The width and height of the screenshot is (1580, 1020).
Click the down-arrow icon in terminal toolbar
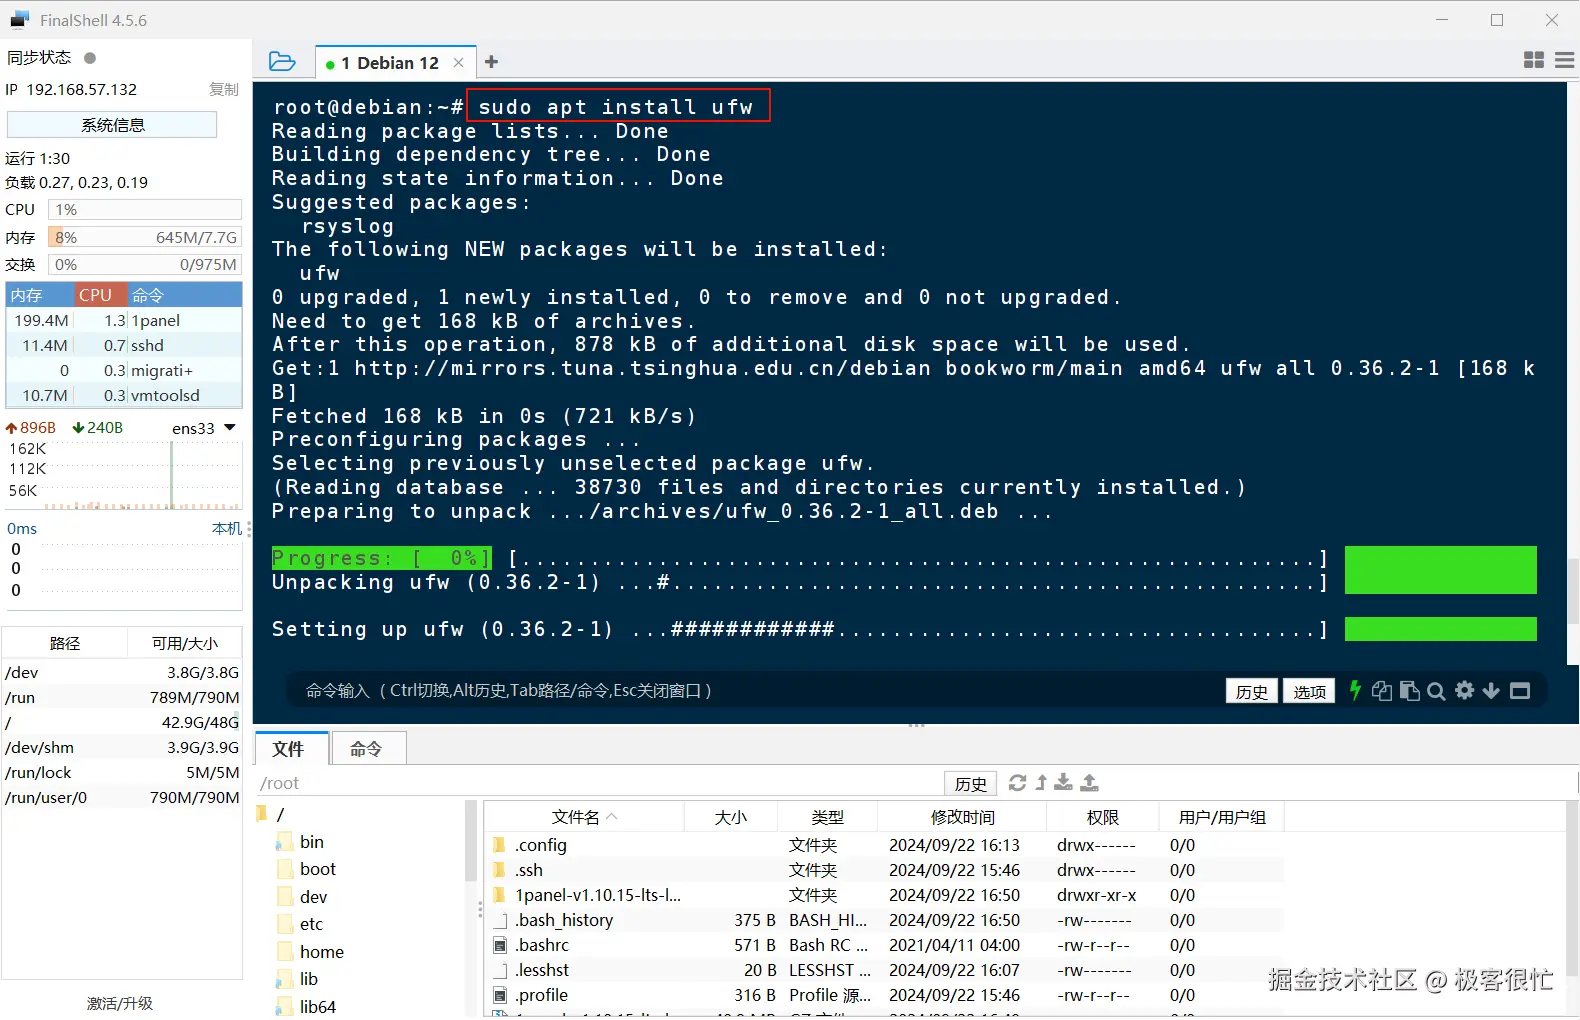1491,690
